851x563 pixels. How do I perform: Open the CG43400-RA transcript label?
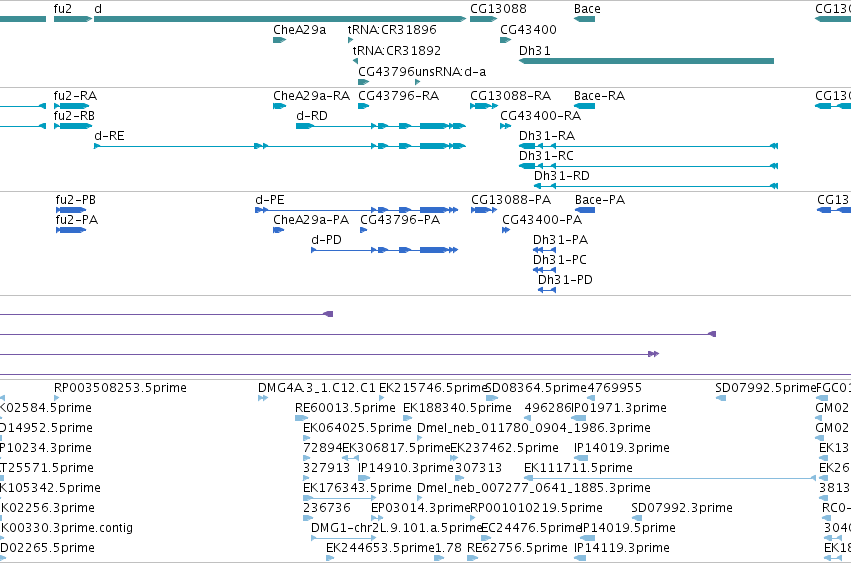[541, 116]
